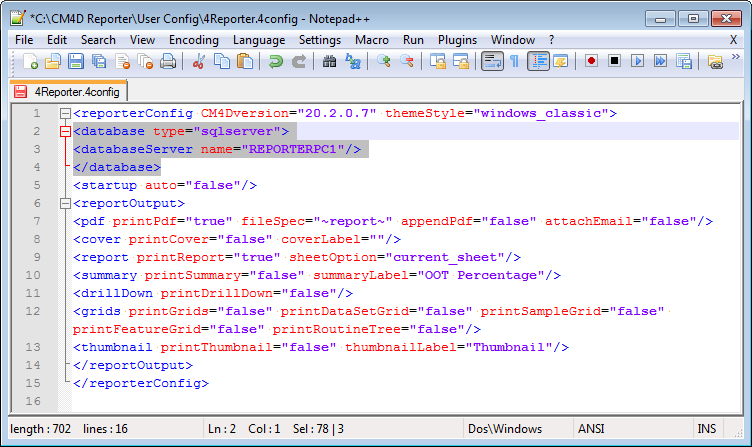
Task: Click the New file toolbar icon
Action: [x=31, y=61]
